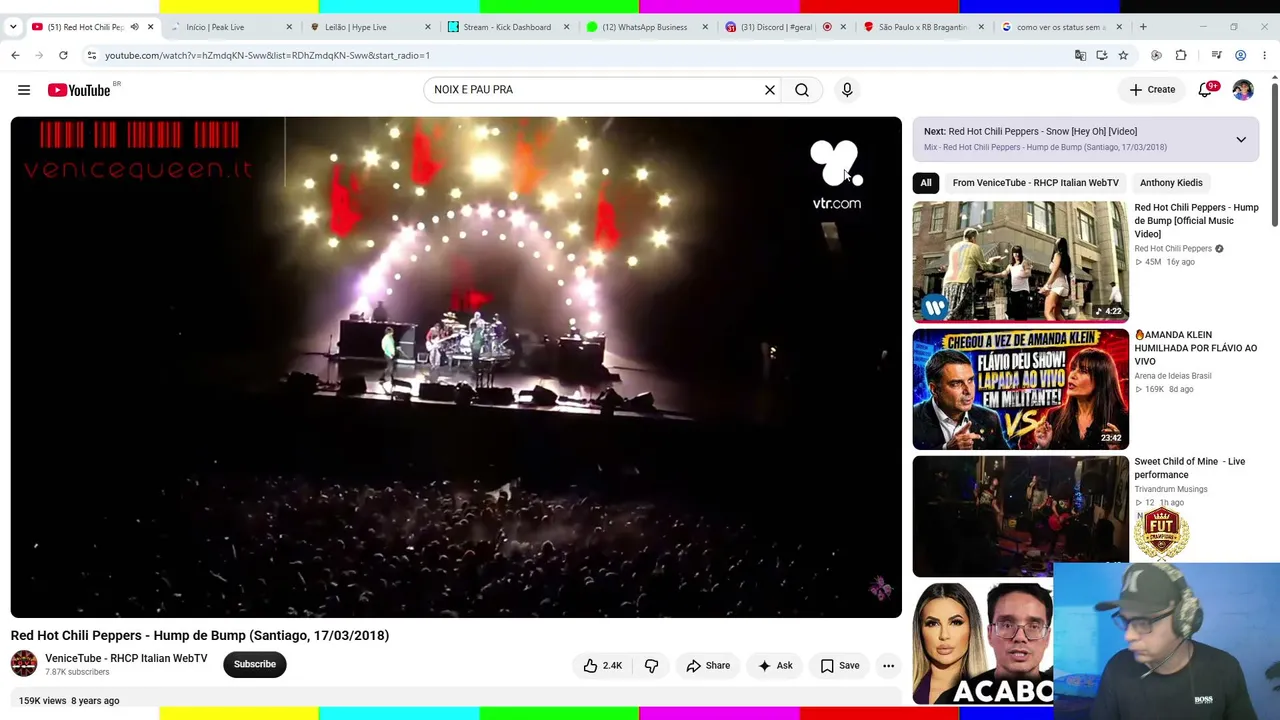Open the media controls icon in Chrome toolbar
This screenshot has height=720, width=1280.
[x=1216, y=55]
